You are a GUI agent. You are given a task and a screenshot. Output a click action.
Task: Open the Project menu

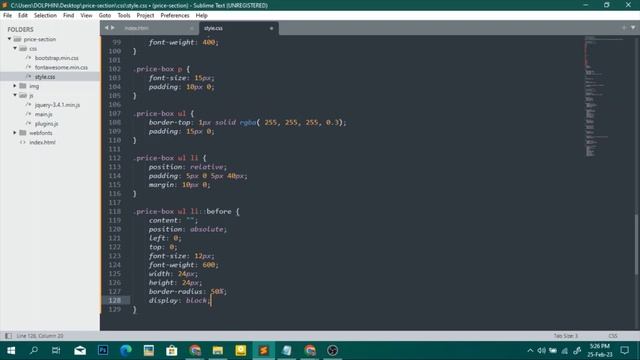click(145, 16)
